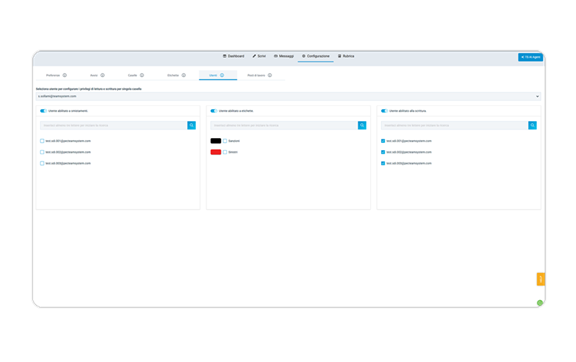Open the user selection dropdown

pyautogui.click(x=288, y=96)
